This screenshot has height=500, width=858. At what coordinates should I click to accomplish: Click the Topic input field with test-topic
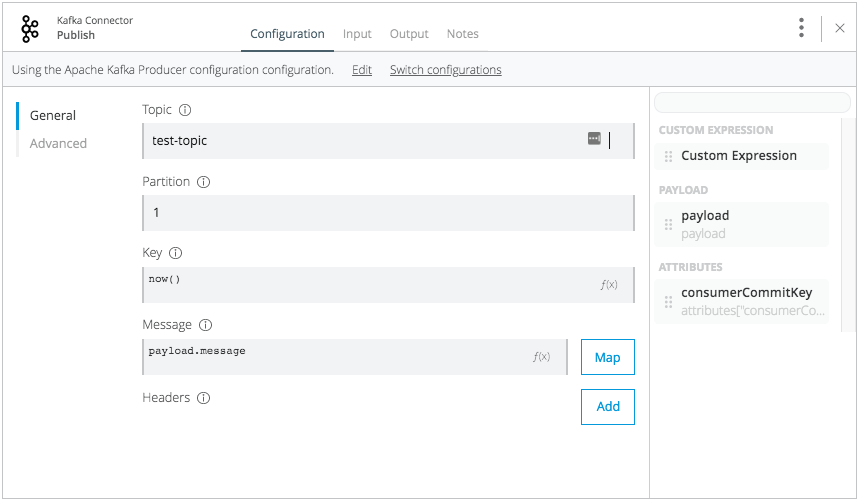389,141
